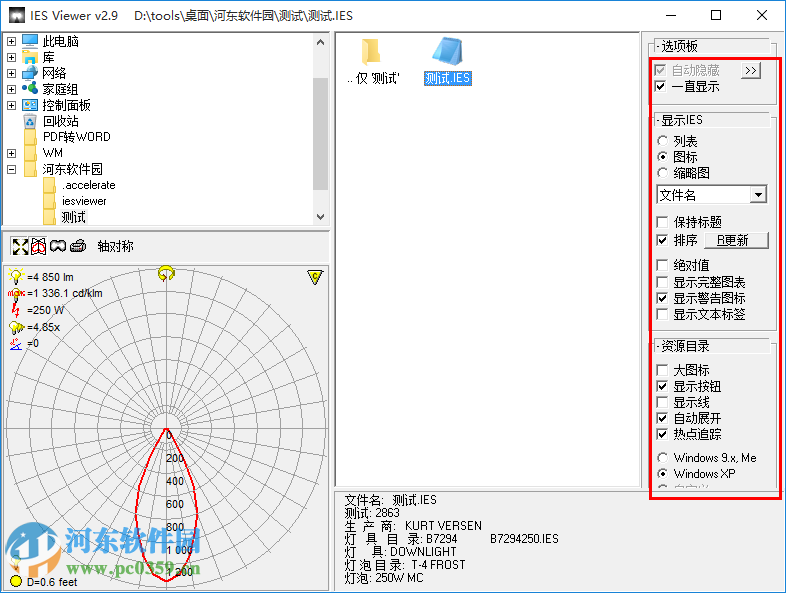Click the >> expand options button
Viewport: 786px width, 593px height.
click(x=750, y=71)
